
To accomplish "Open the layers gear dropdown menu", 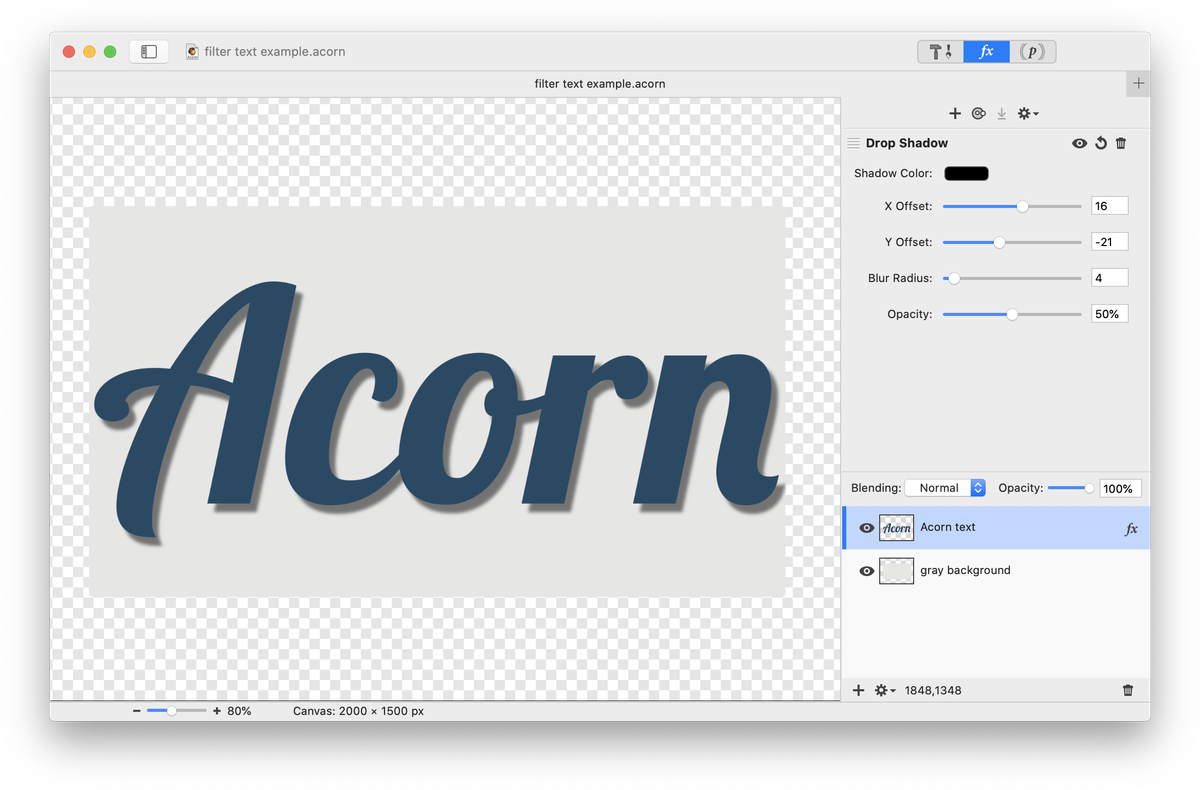I will pos(885,690).
